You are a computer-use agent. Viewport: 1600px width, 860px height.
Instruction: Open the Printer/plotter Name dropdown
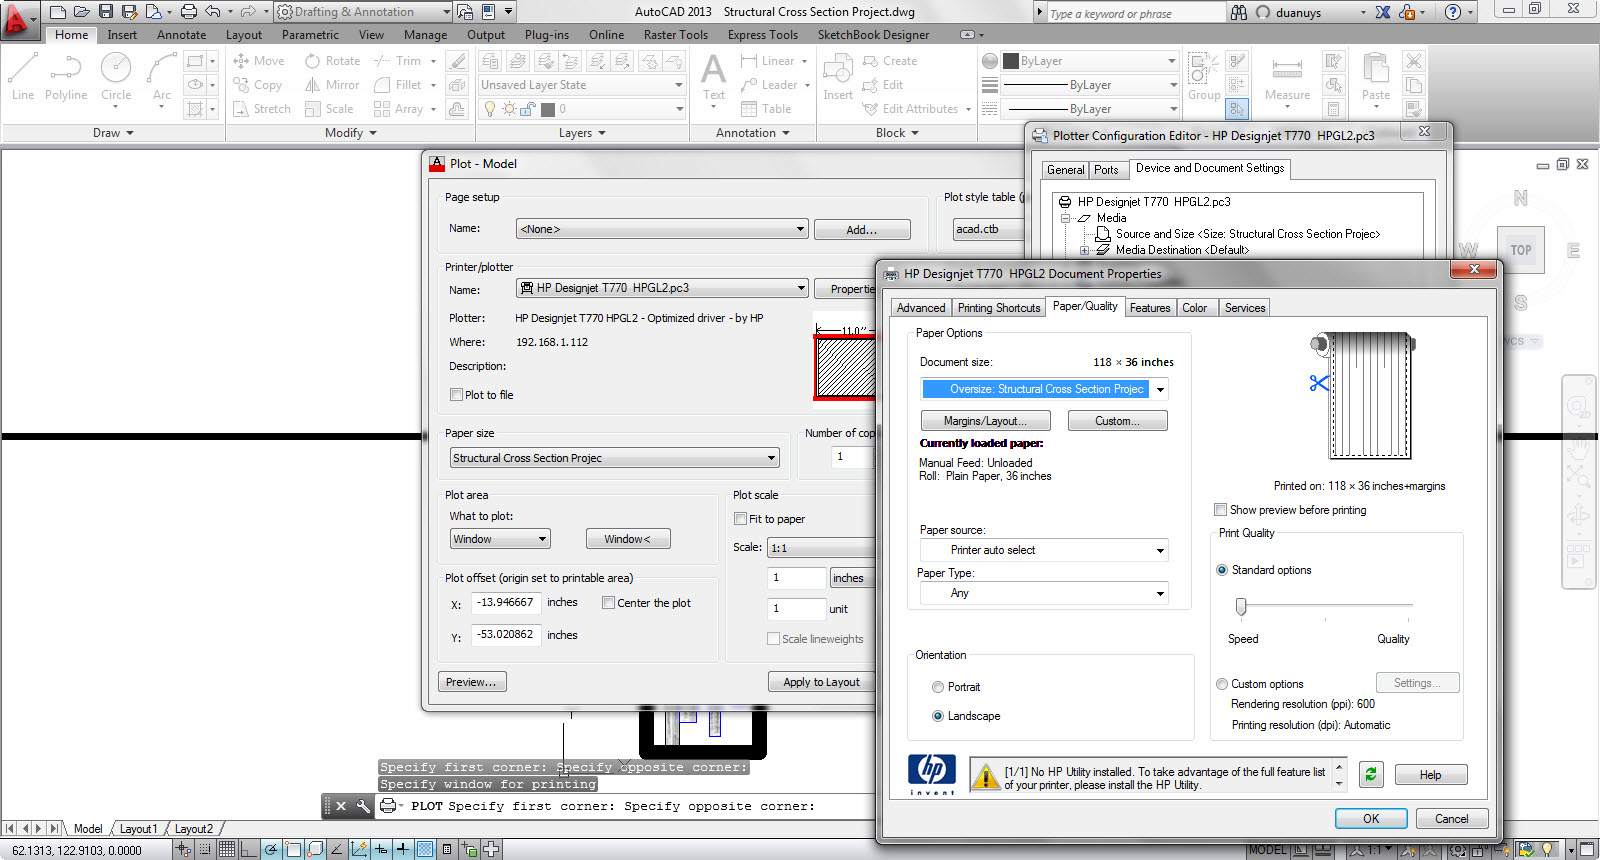pyautogui.click(x=662, y=288)
